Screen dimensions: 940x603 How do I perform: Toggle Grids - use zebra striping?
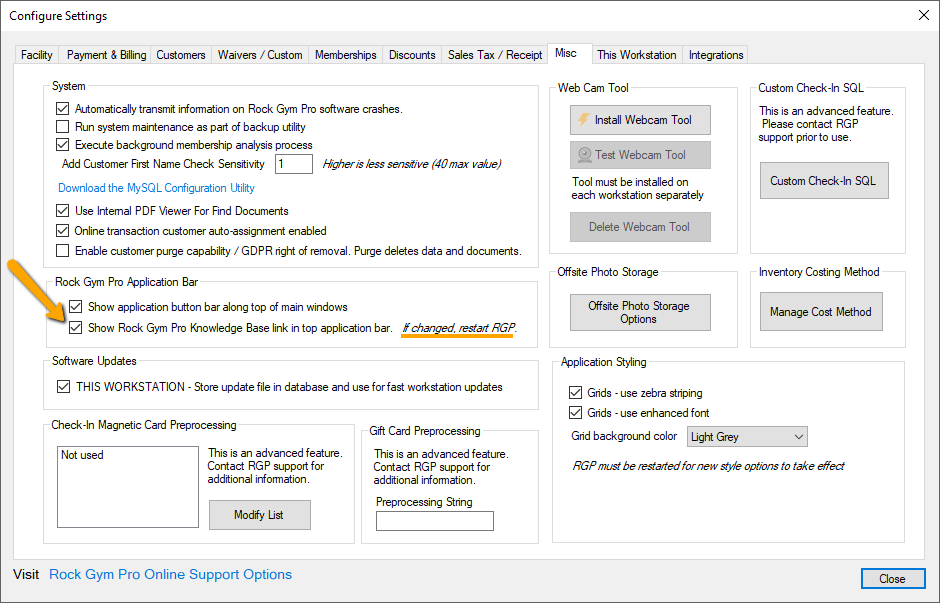coord(576,393)
